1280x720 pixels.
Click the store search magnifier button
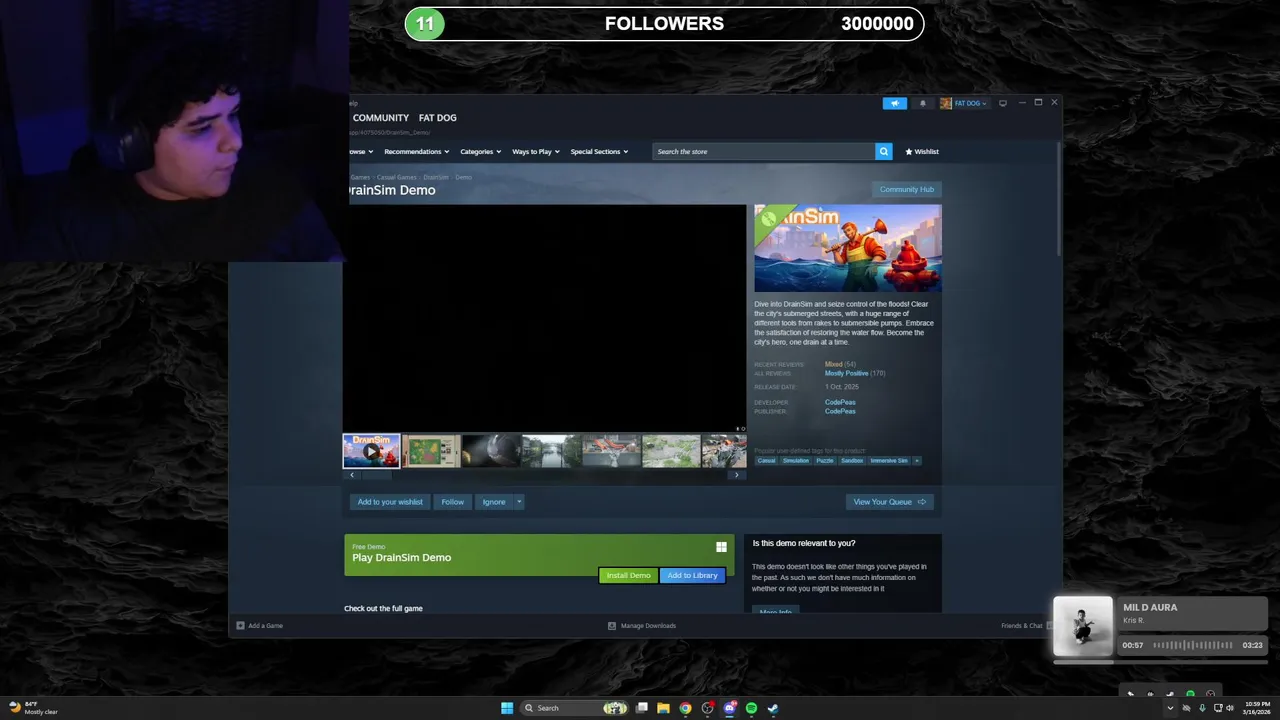[883, 151]
